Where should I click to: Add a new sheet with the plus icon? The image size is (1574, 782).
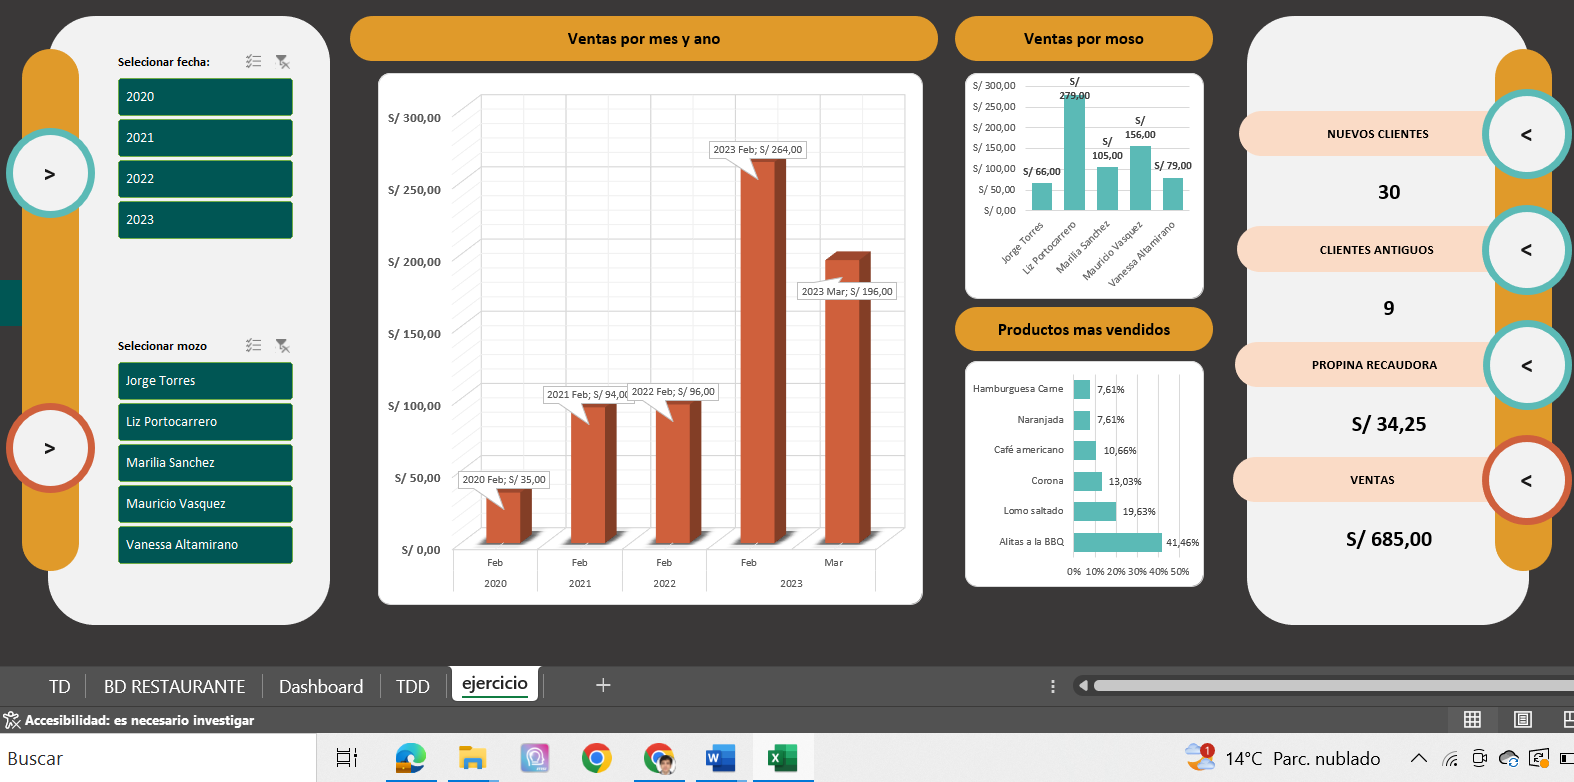pos(603,685)
